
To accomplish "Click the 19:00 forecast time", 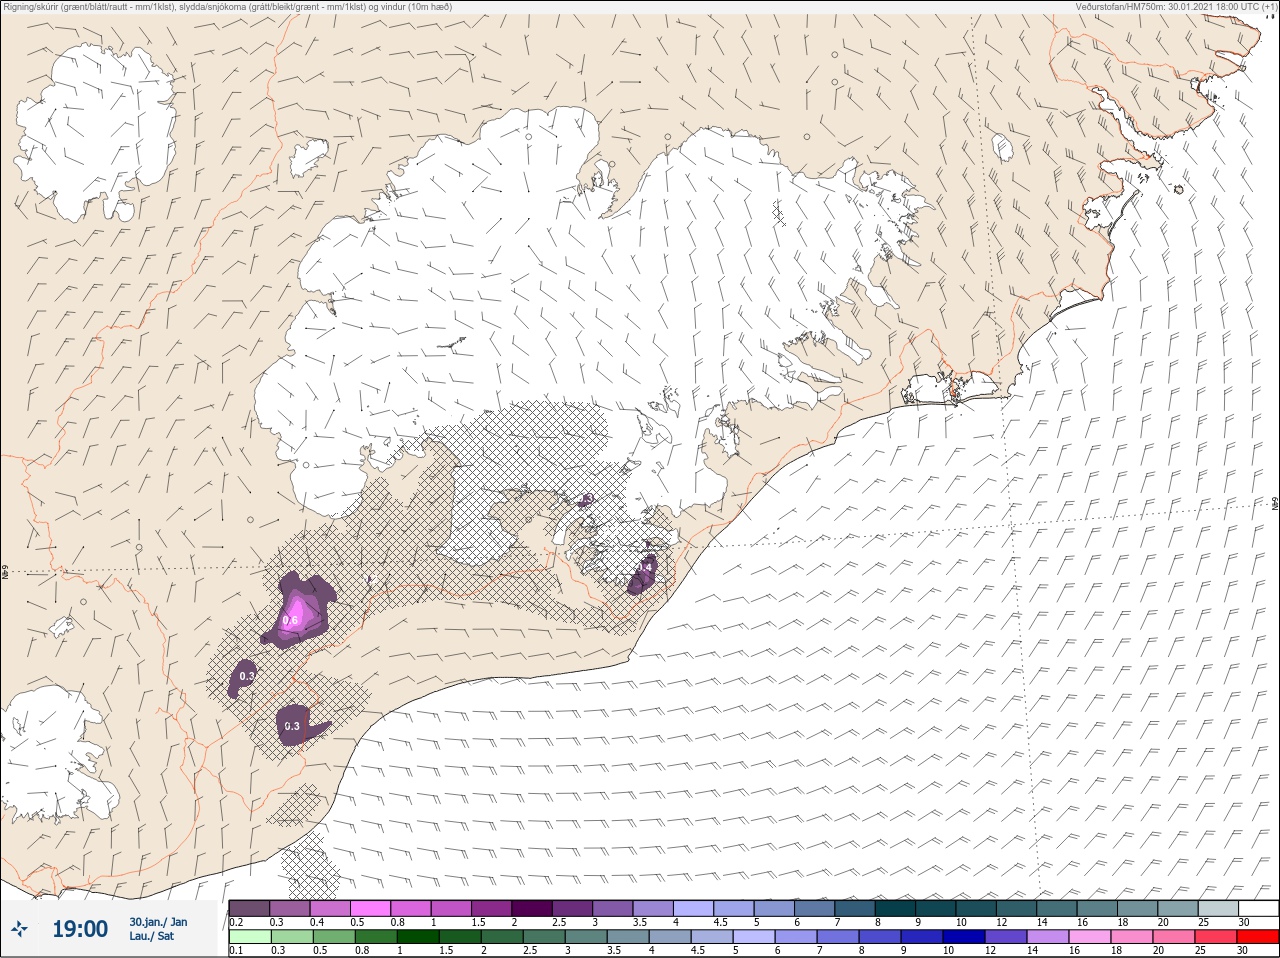I will tap(80, 929).
